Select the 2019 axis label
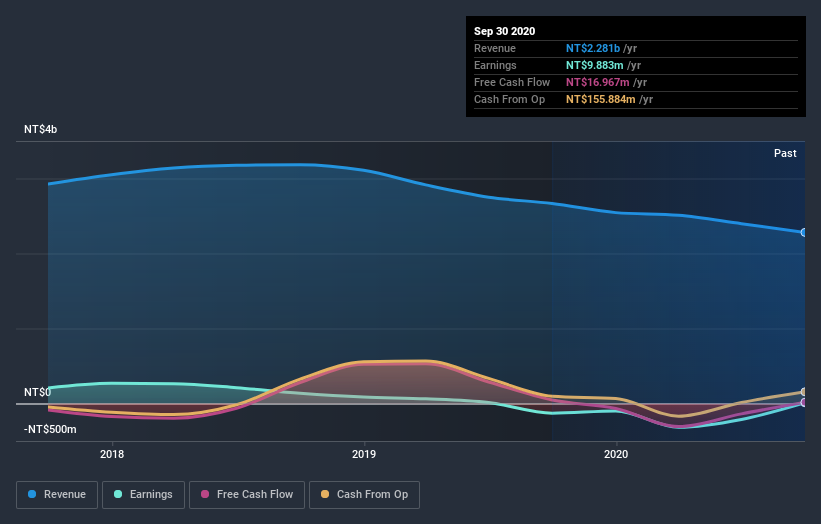This screenshot has width=821, height=524. [x=364, y=454]
